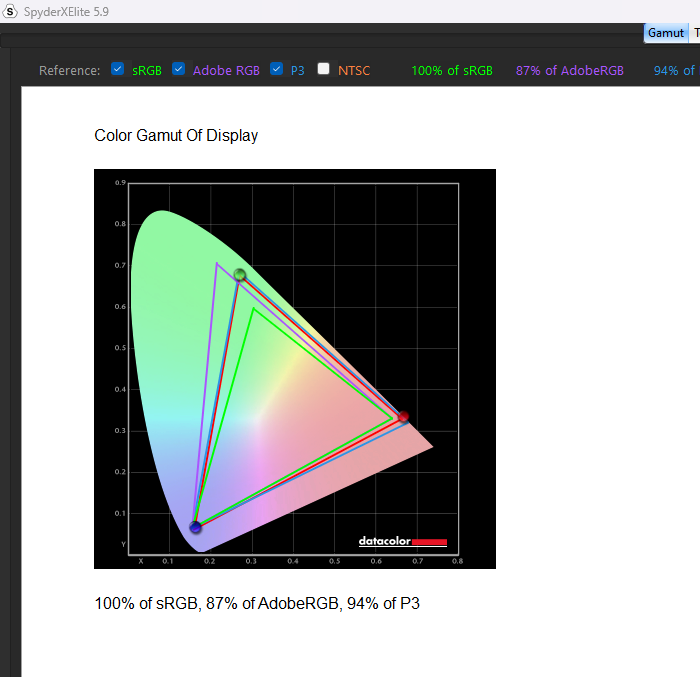Click the top vertex of the green sRGB triangle
Screen dimensions: 700x677
point(254,308)
